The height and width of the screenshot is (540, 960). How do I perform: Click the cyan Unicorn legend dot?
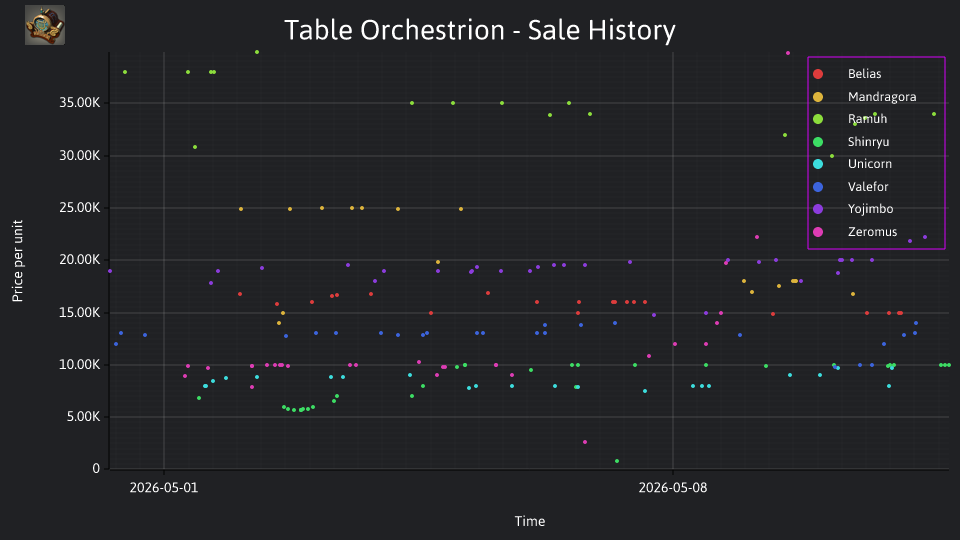point(817,164)
